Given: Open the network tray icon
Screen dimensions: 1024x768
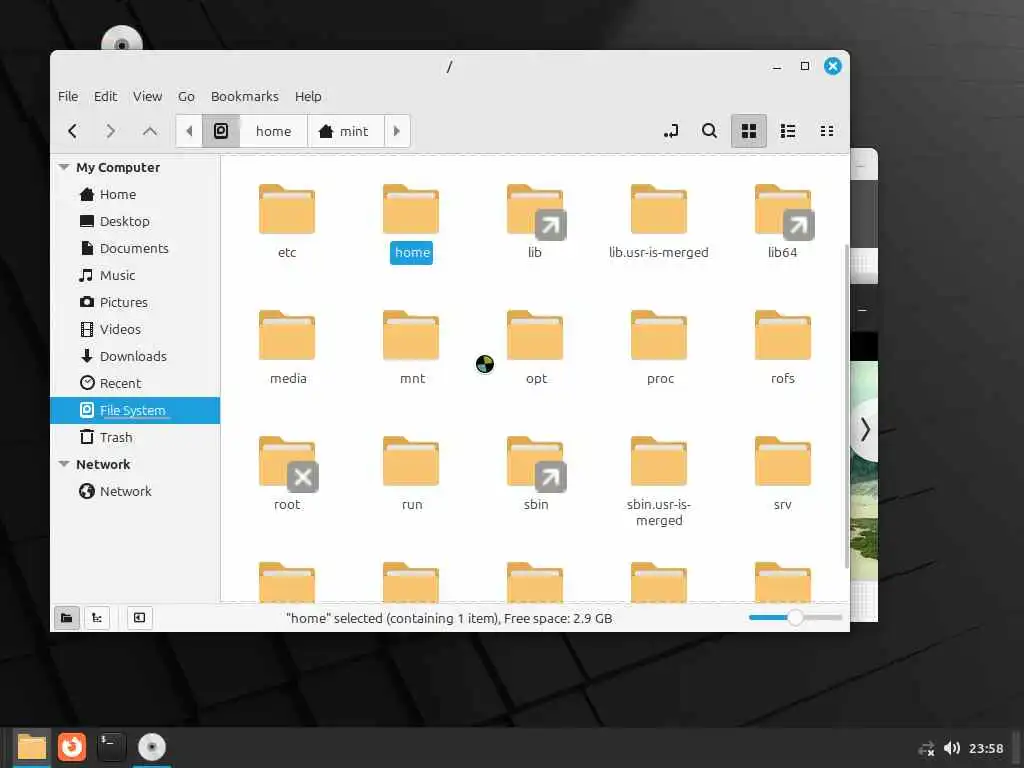Looking at the screenshot, I should point(926,749).
